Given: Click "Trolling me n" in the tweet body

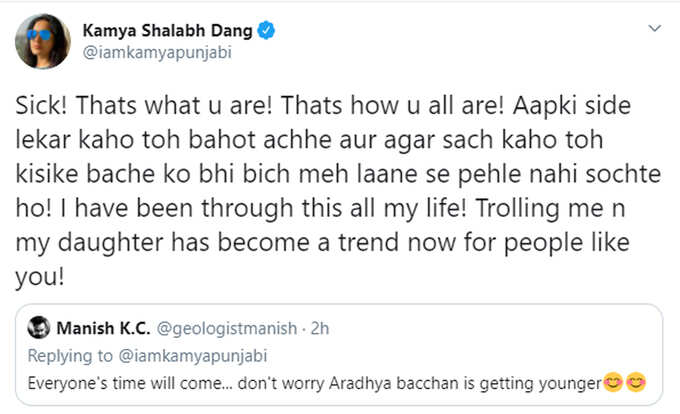Looking at the screenshot, I should coord(550,208).
